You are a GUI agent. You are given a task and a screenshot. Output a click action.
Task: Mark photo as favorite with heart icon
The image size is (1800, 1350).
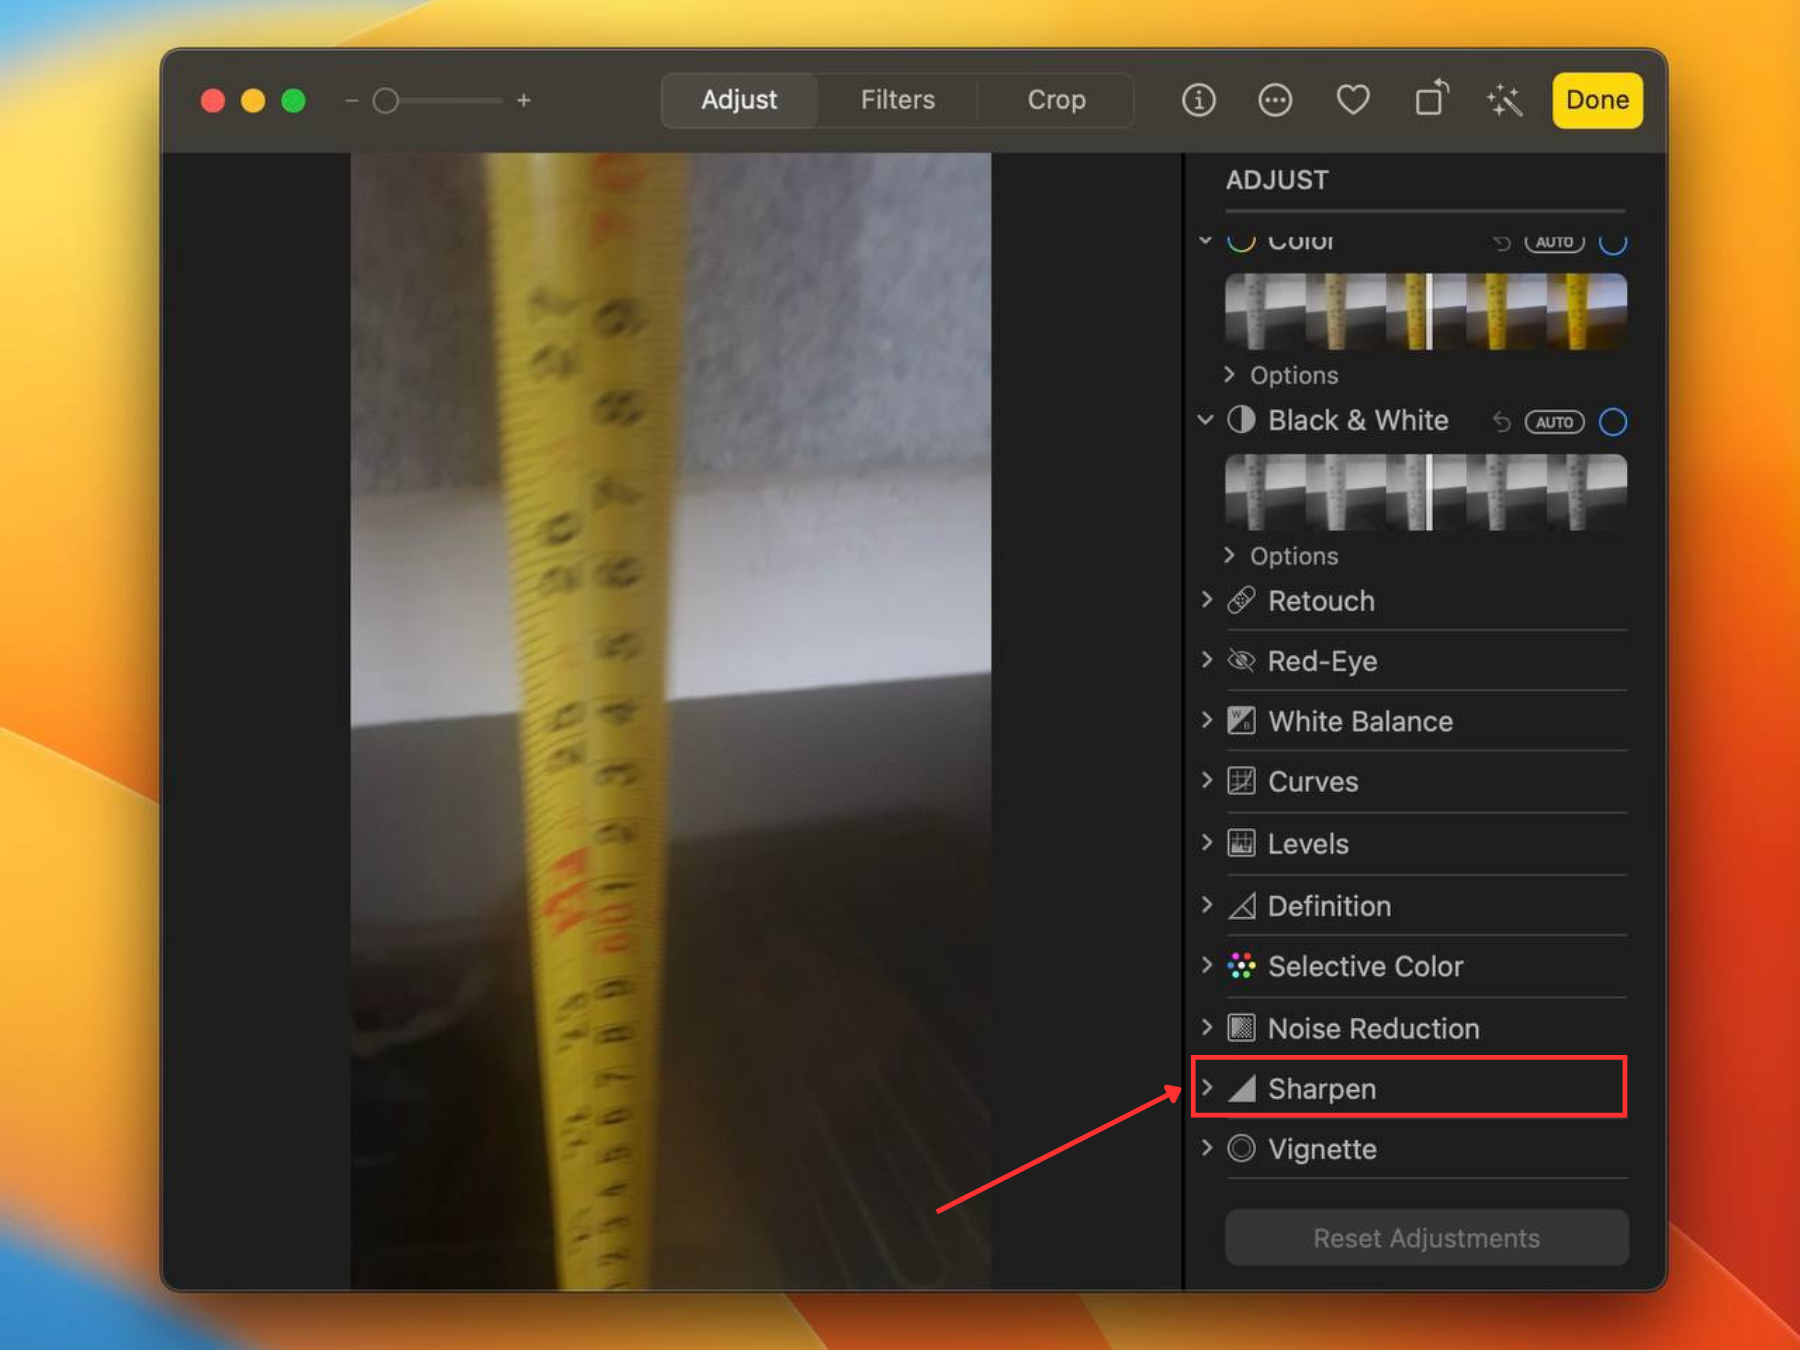click(x=1352, y=100)
